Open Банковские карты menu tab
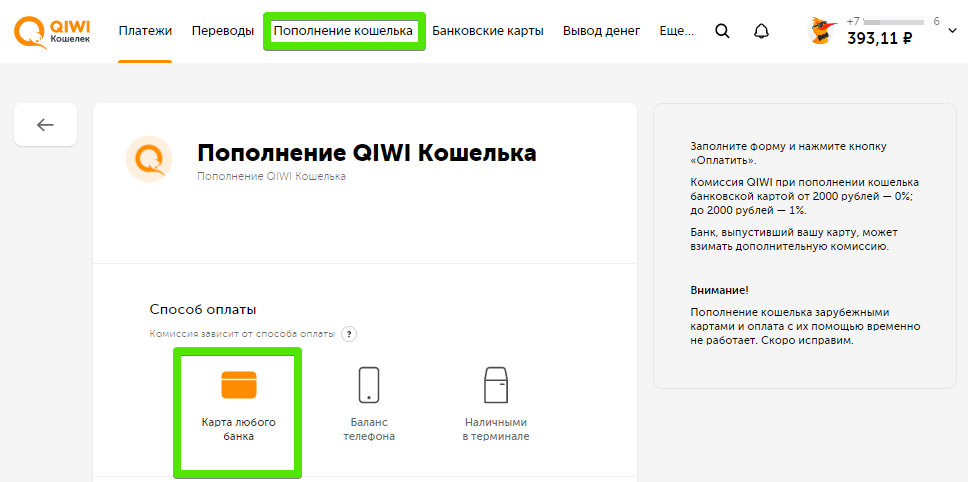This screenshot has width=968, height=482. click(488, 31)
